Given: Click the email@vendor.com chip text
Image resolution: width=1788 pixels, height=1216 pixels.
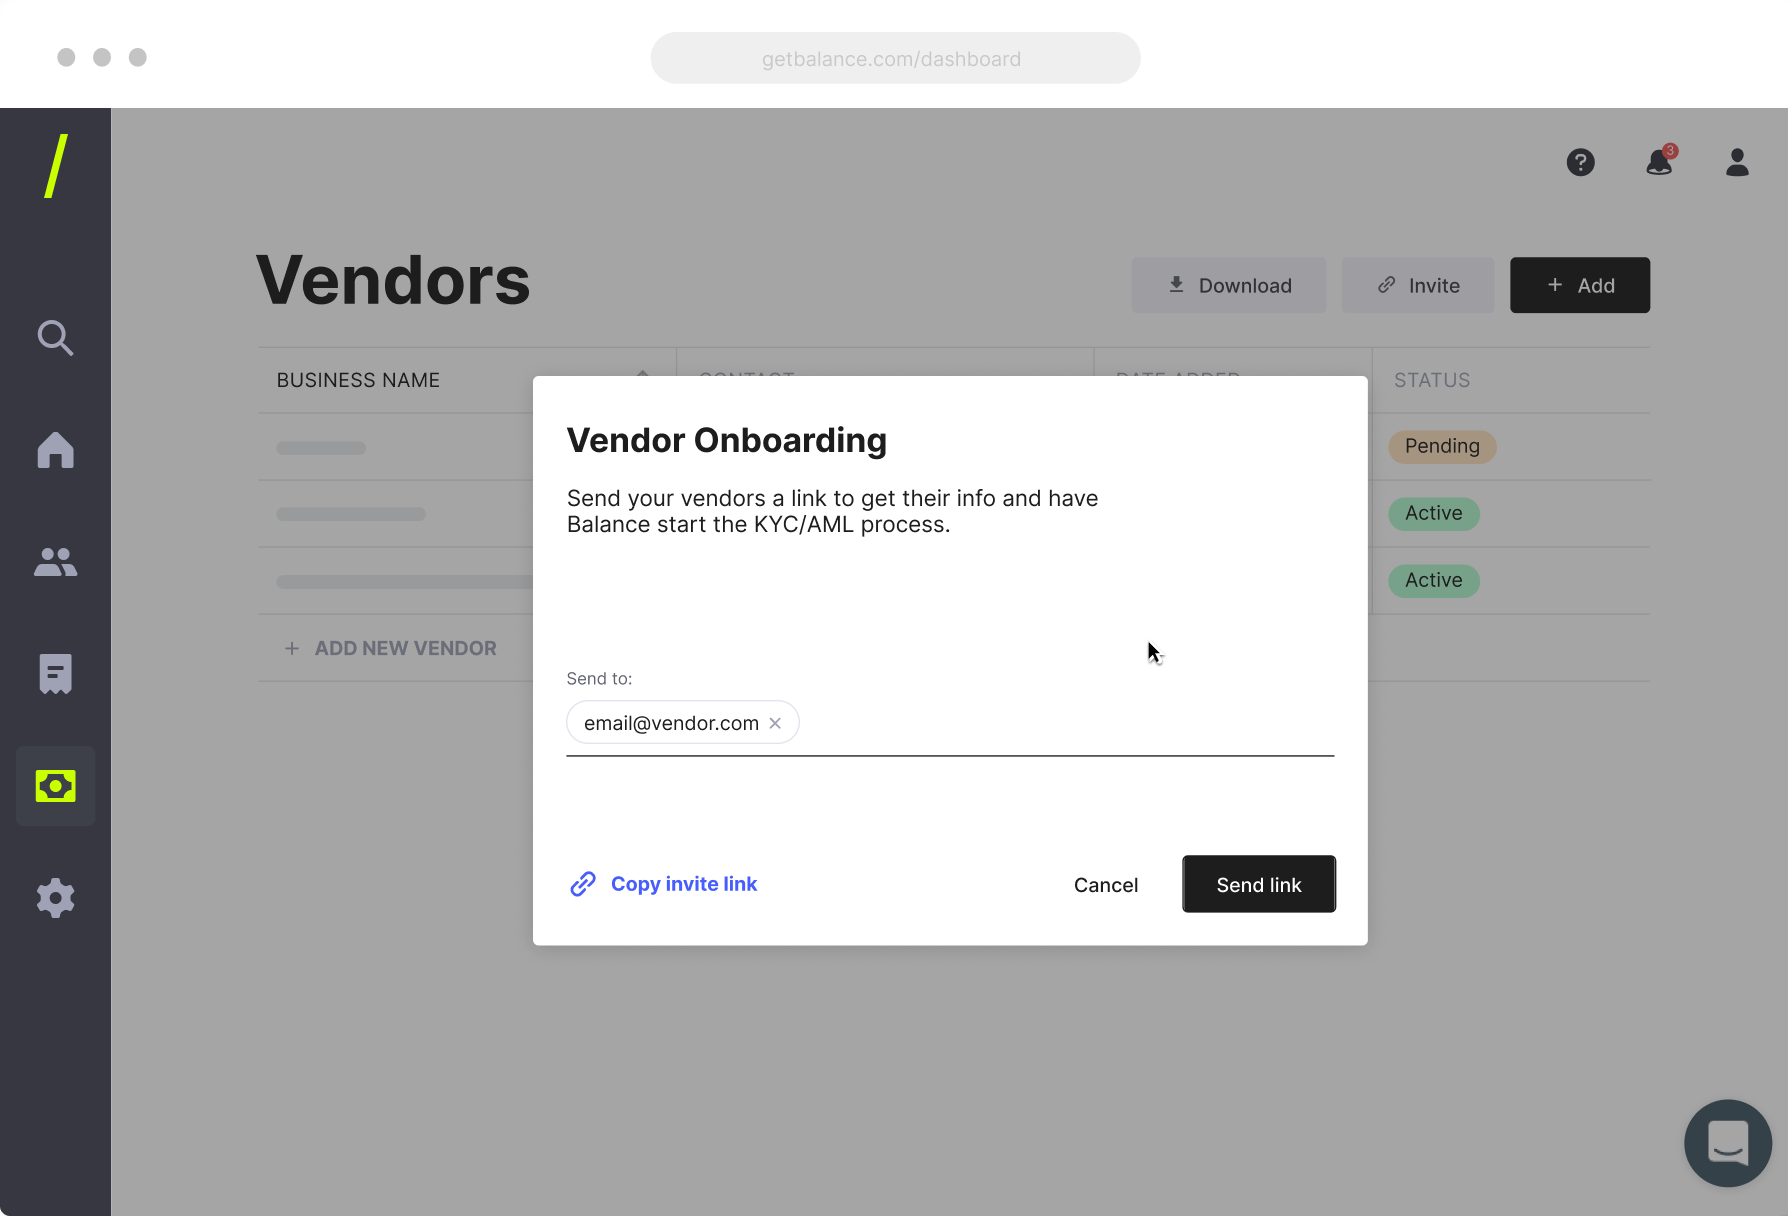Looking at the screenshot, I should click(671, 723).
